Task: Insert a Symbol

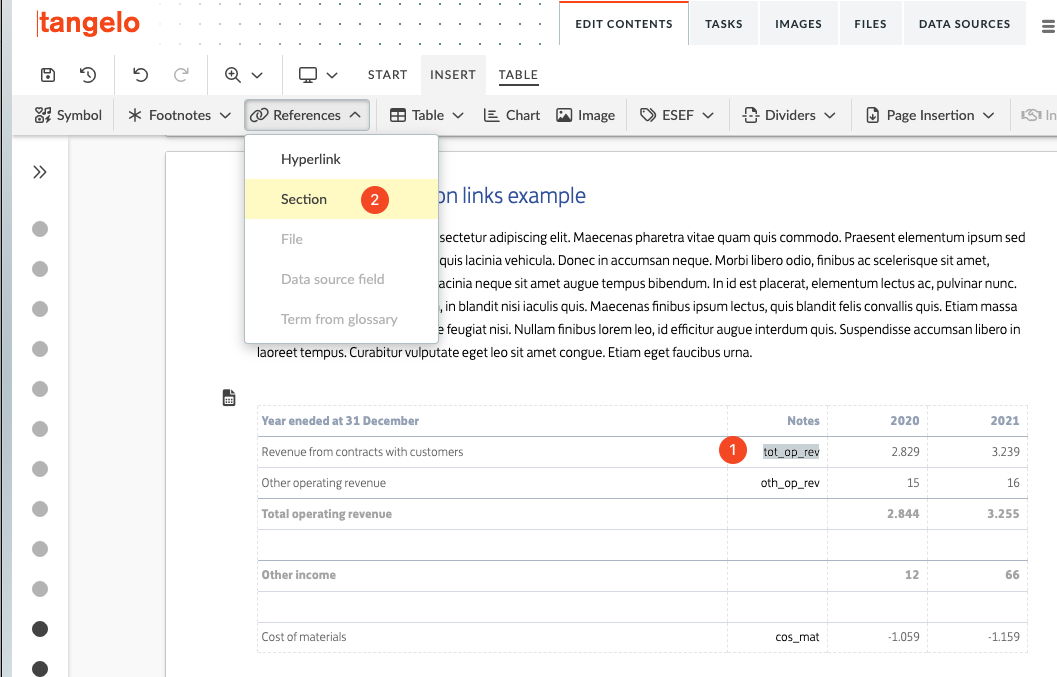Action: click(68, 115)
